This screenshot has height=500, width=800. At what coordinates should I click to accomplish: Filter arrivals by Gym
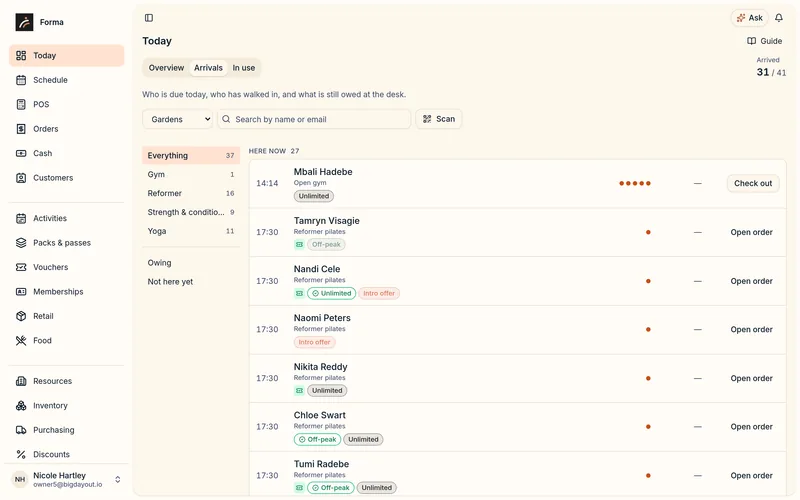(191, 174)
